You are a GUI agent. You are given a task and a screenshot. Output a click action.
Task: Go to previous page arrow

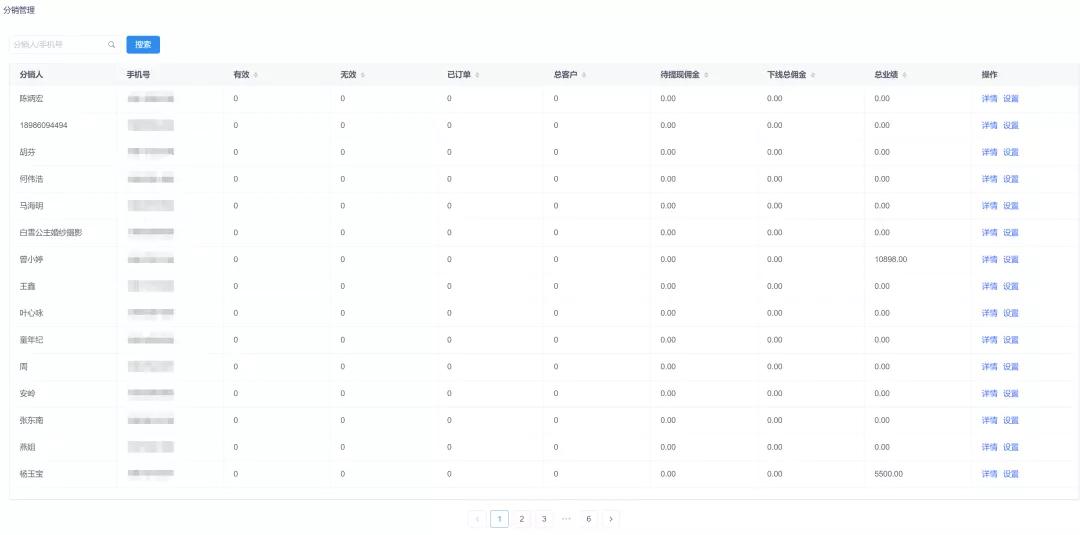pyautogui.click(x=477, y=519)
